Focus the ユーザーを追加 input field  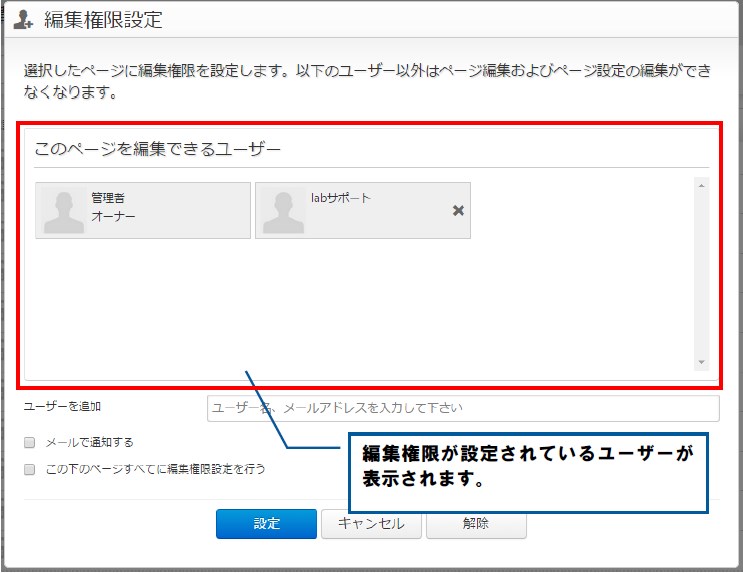[x=463, y=408]
